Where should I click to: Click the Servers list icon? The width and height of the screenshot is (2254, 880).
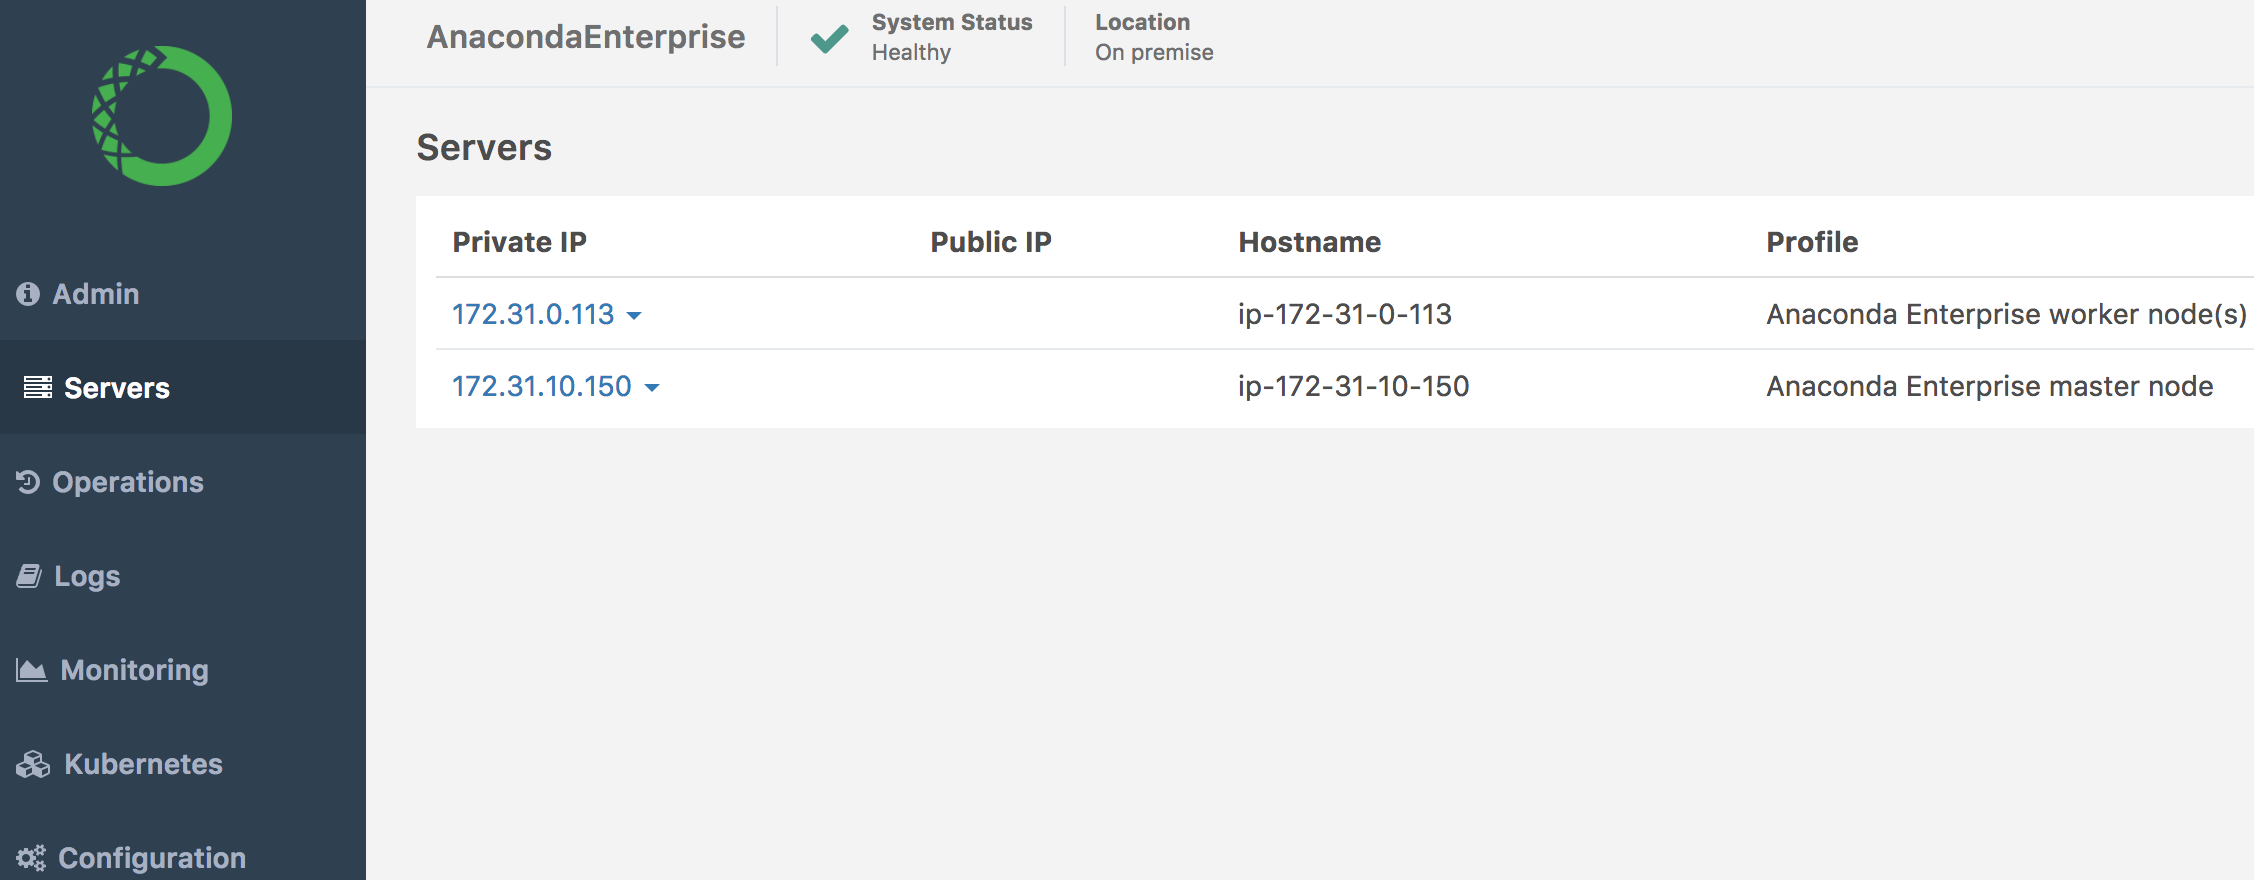pyautogui.click(x=38, y=388)
